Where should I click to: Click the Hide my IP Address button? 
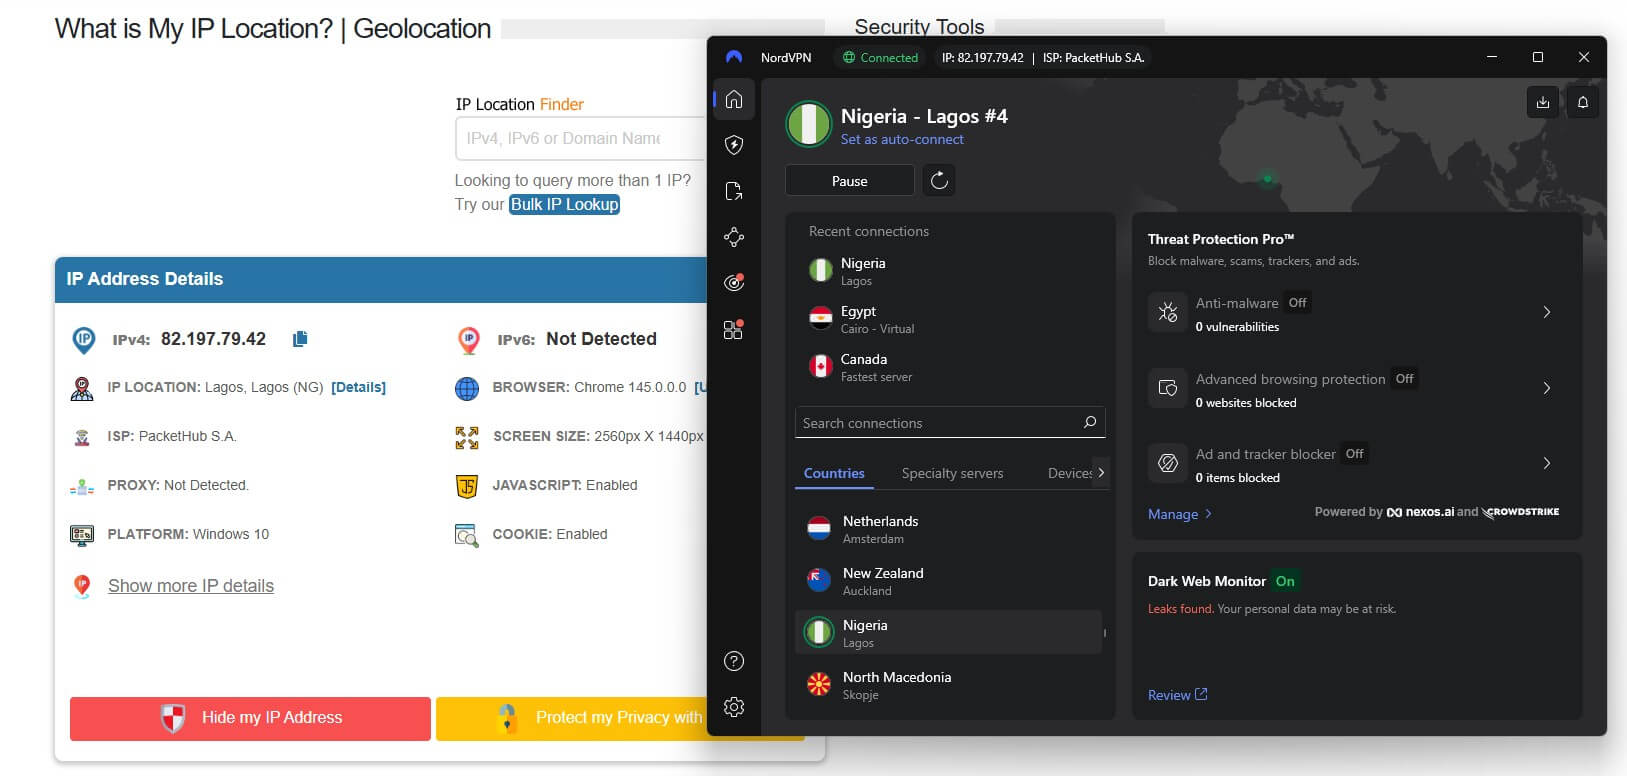tap(250, 718)
